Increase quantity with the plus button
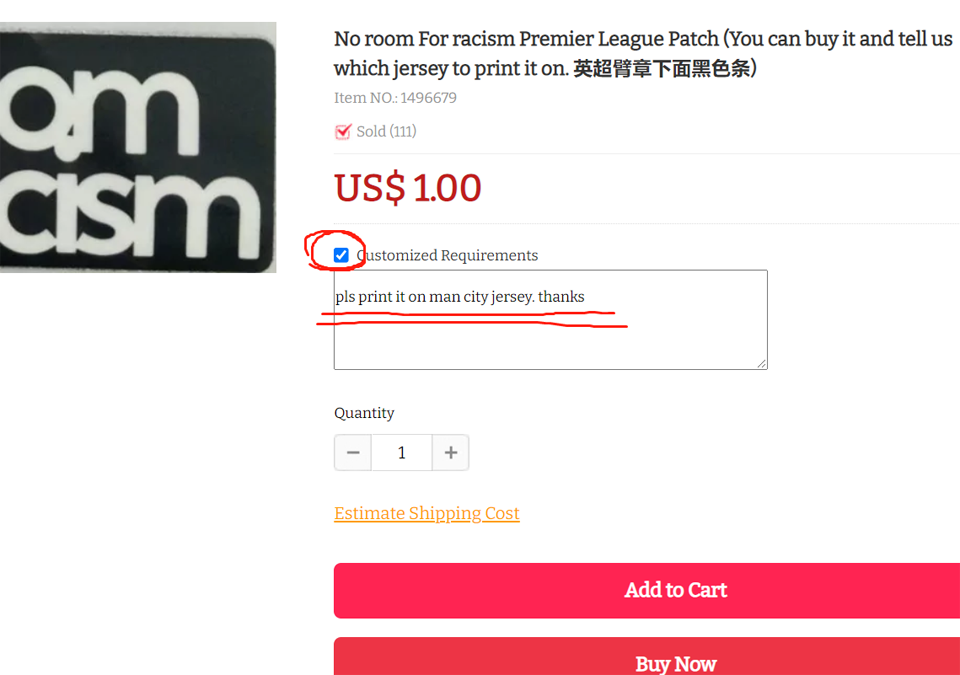 tap(451, 453)
